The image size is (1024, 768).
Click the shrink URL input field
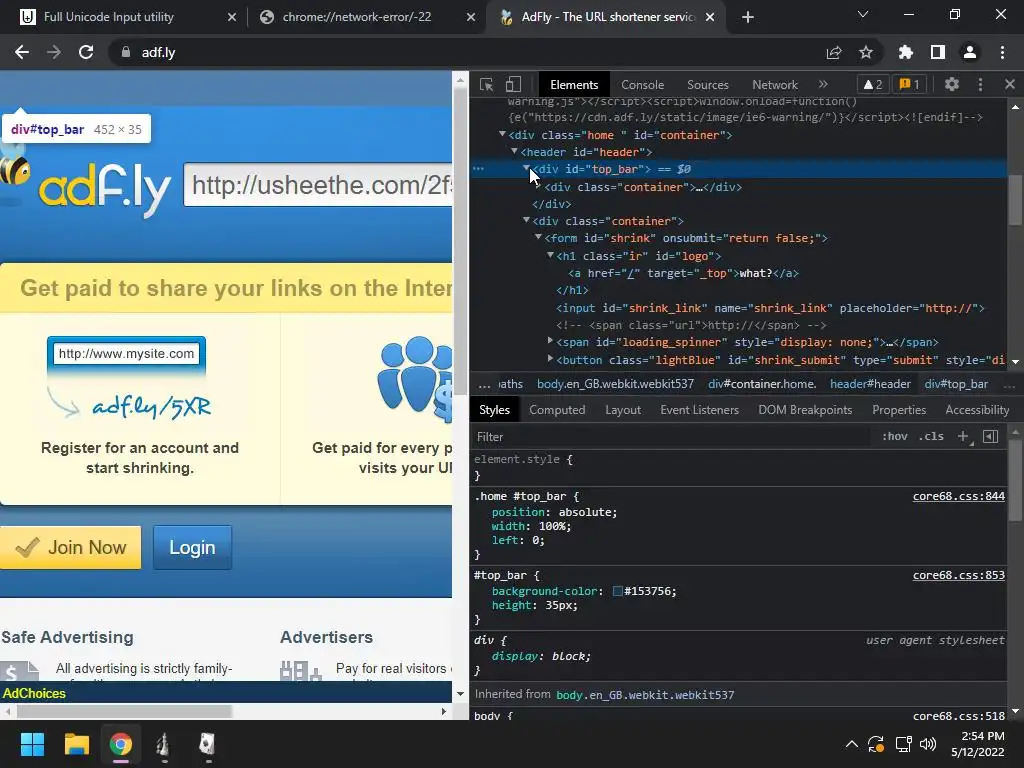point(318,185)
